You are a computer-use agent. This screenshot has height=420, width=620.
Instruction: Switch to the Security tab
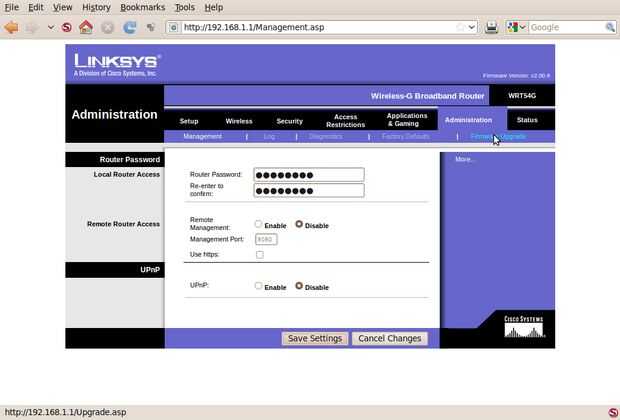[x=289, y=121]
